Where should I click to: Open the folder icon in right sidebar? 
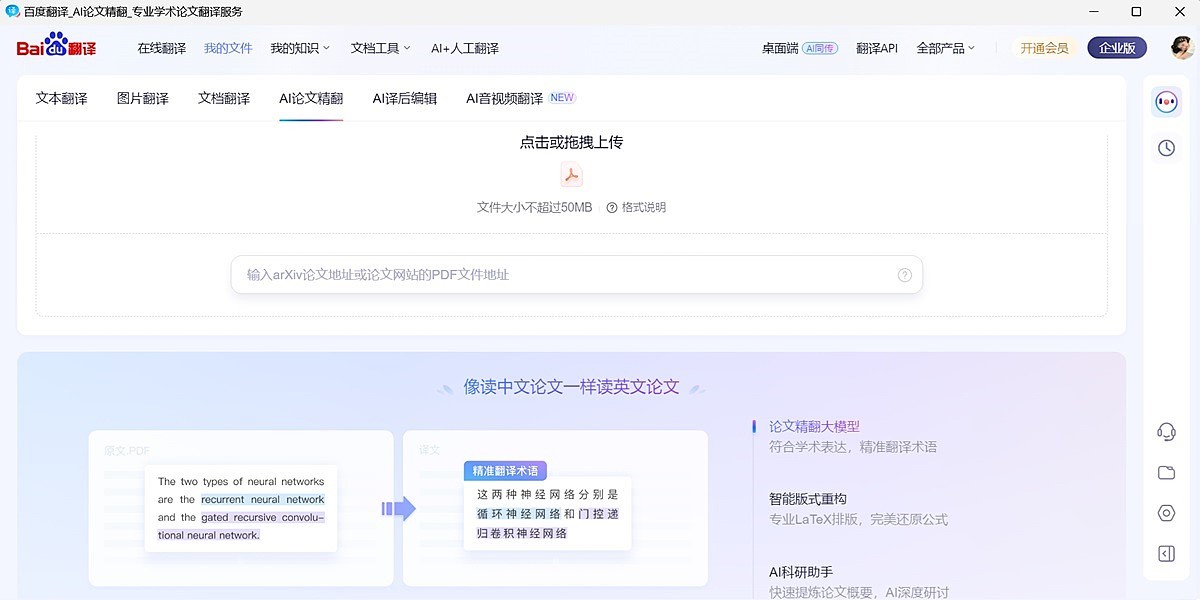[x=1165, y=472]
